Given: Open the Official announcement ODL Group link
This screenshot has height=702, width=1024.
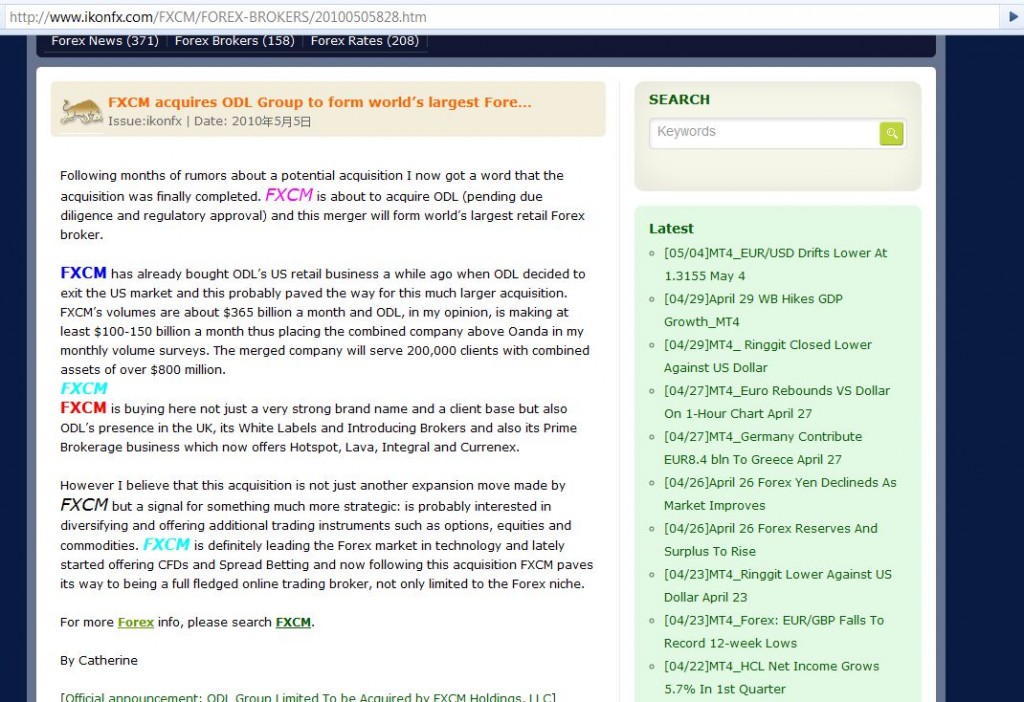Looking at the screenshot, I should (x=308, y=697).
